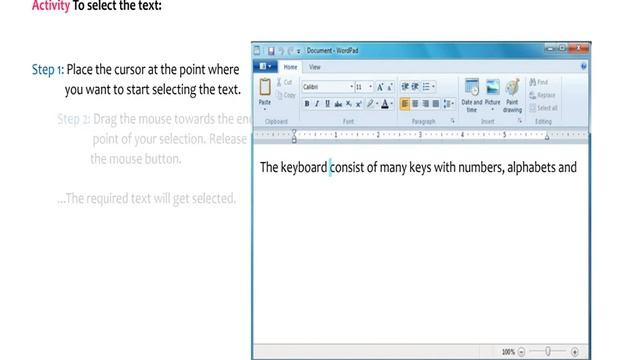Toggle Italic formatting

317,104
